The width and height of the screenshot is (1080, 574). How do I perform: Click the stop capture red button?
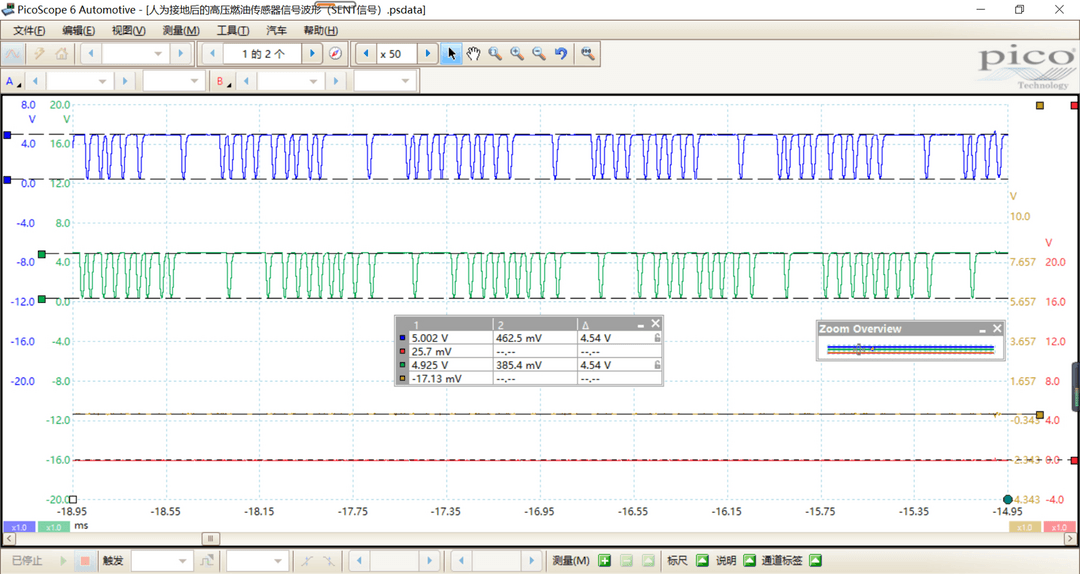[x=85, y=561]
